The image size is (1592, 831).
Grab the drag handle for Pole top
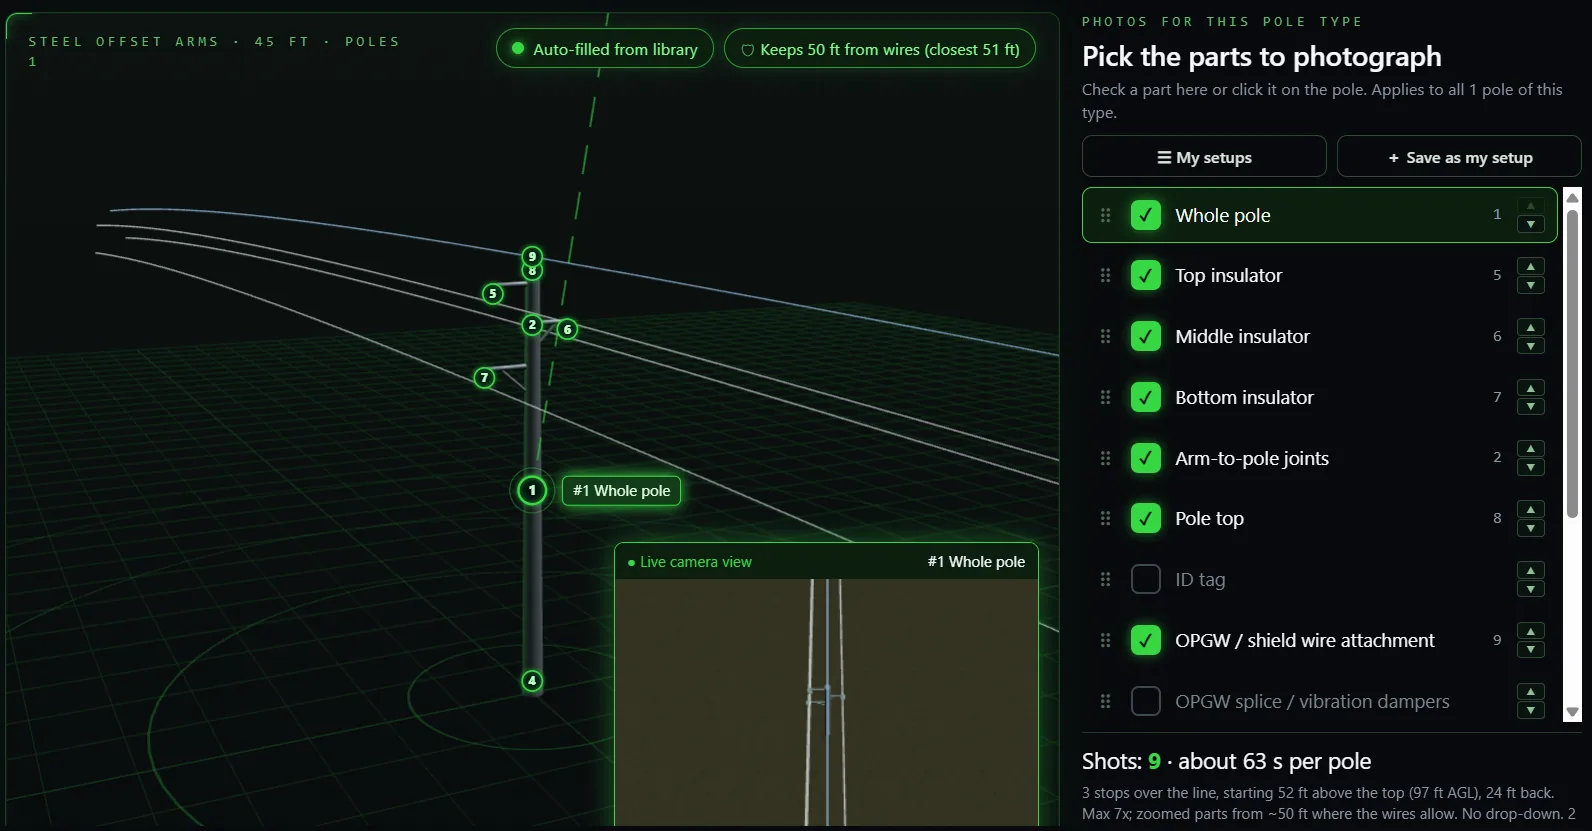(1105, 518)
